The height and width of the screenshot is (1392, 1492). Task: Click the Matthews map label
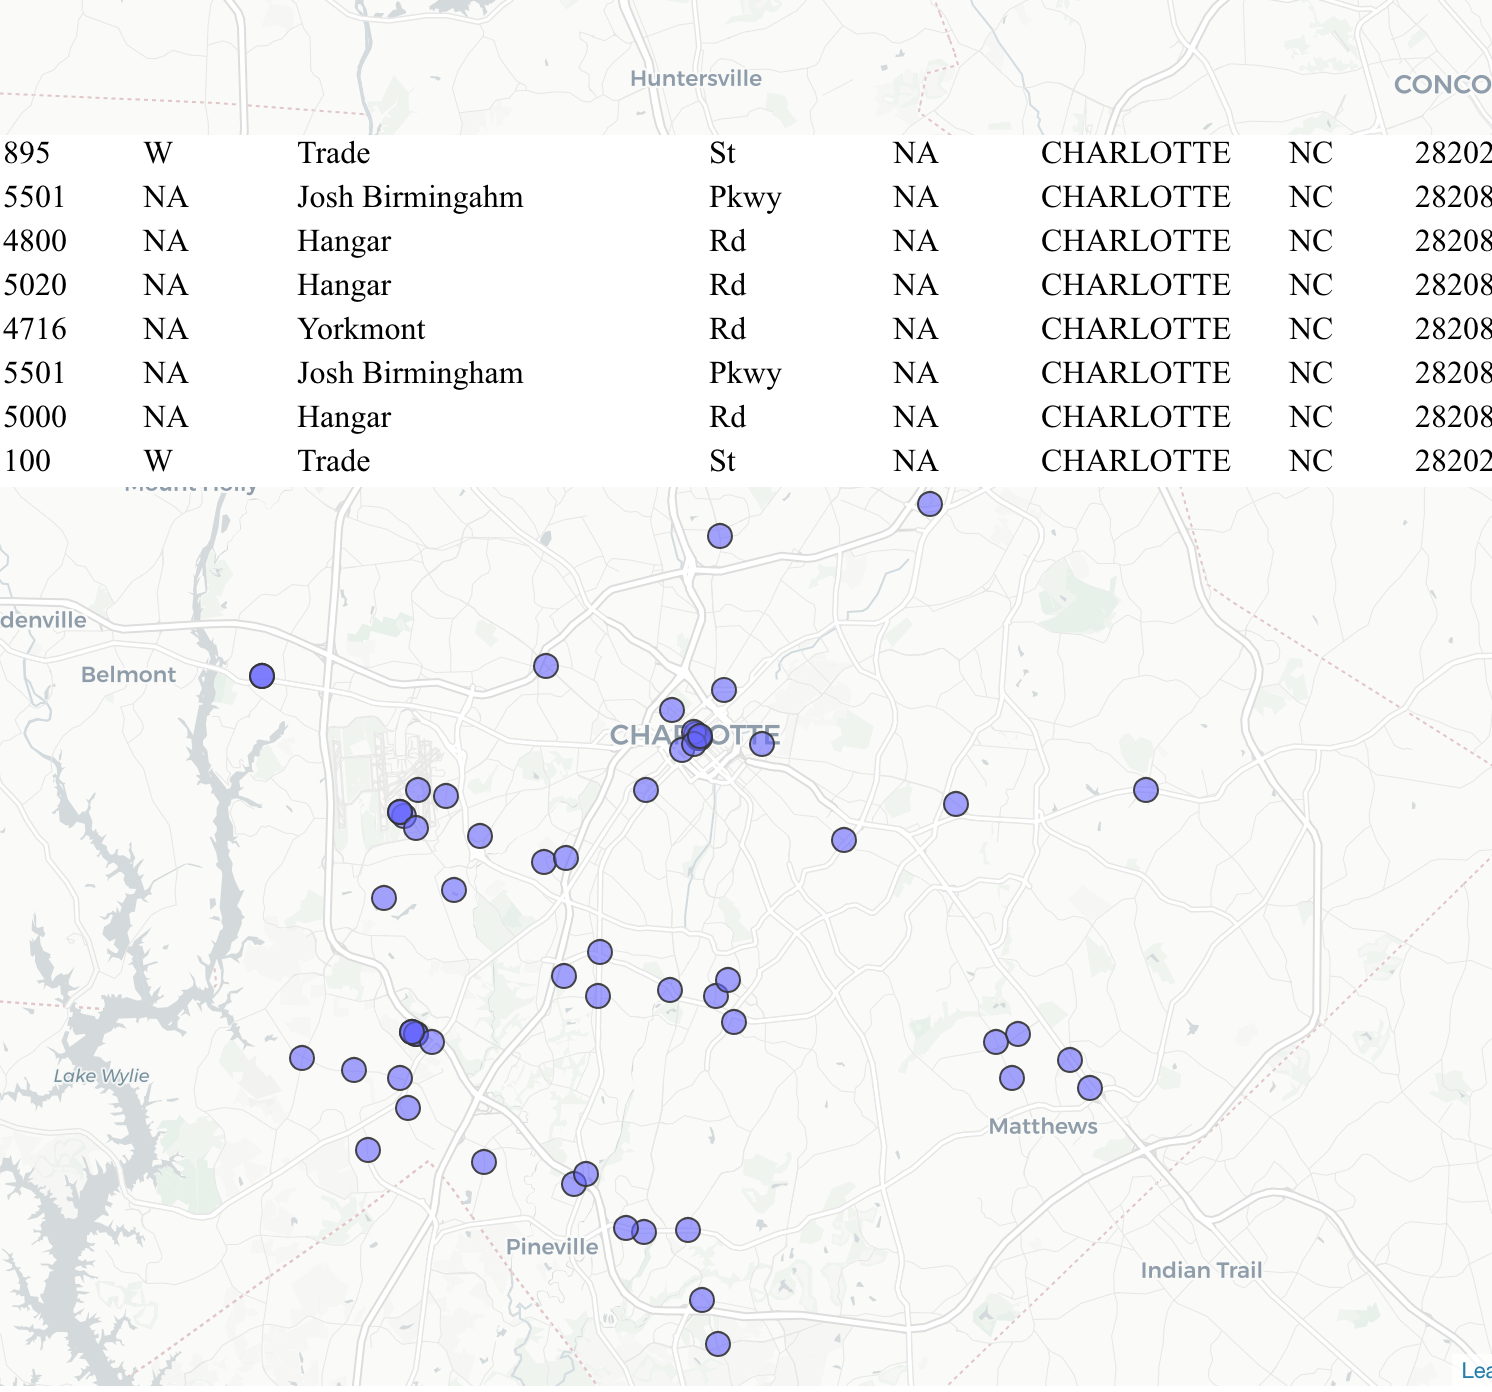point(1043,1126)
